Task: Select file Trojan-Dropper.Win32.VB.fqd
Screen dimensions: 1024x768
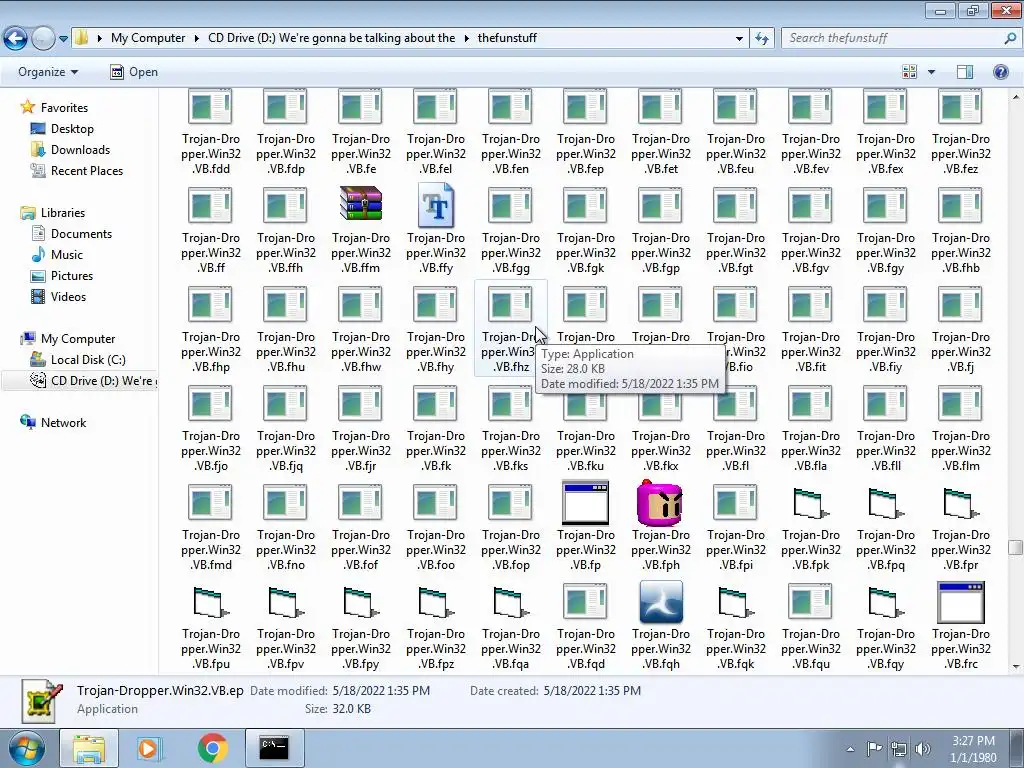Action: 585,628
